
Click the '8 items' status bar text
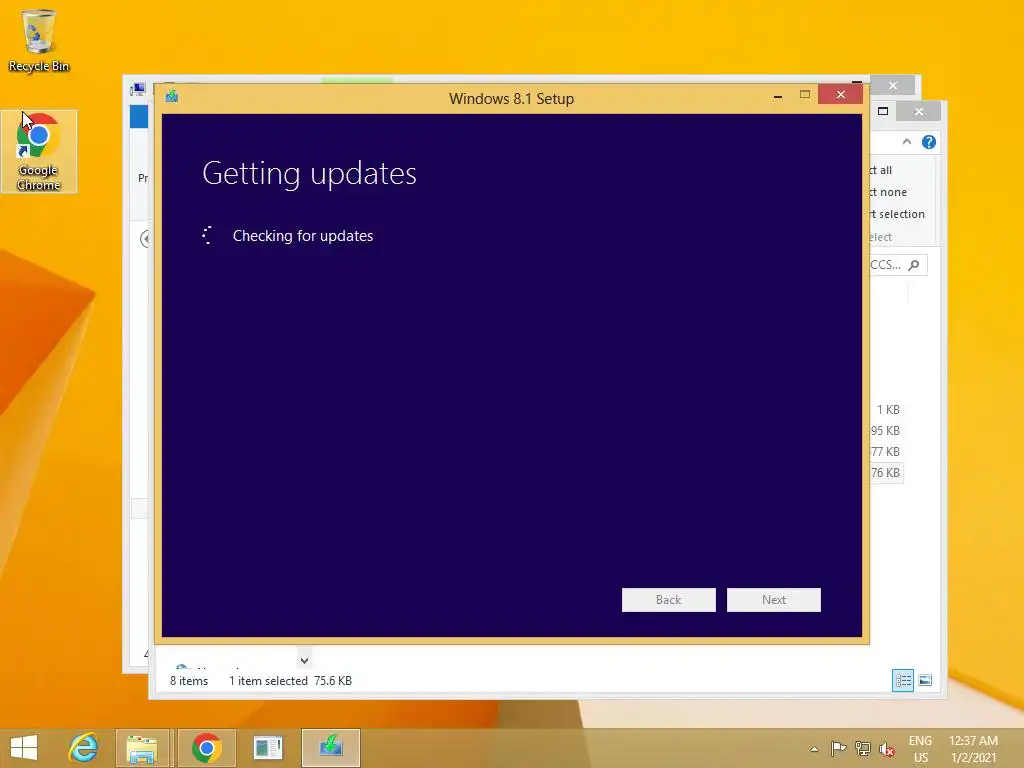click(x=189, y=680)
